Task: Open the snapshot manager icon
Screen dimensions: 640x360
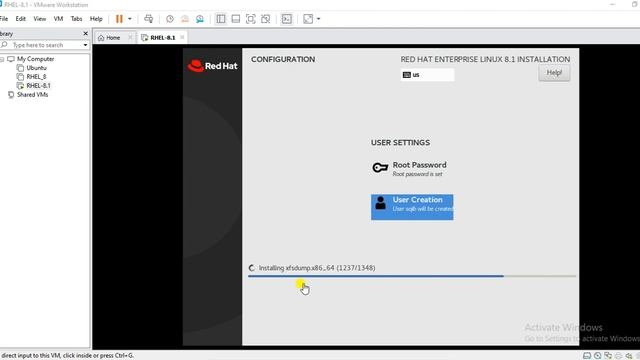Action: tap(200, 19)
